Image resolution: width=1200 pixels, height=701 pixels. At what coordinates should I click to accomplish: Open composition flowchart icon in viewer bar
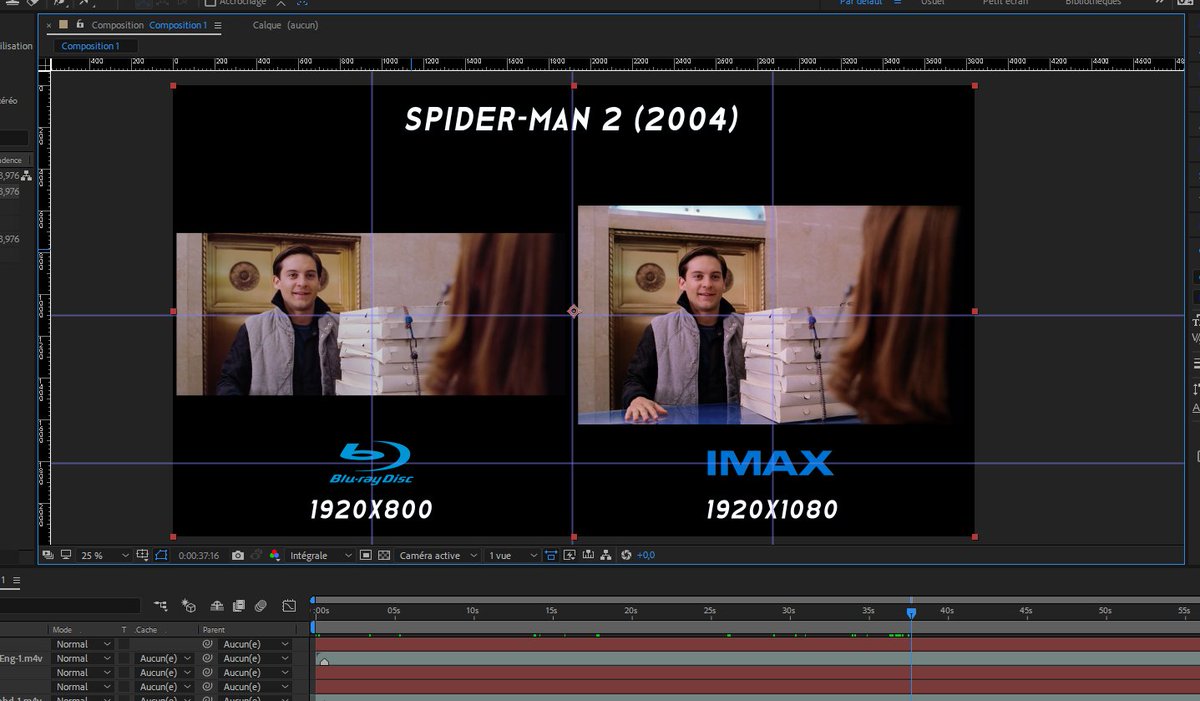pyautogui.click(x=606, y=555)
